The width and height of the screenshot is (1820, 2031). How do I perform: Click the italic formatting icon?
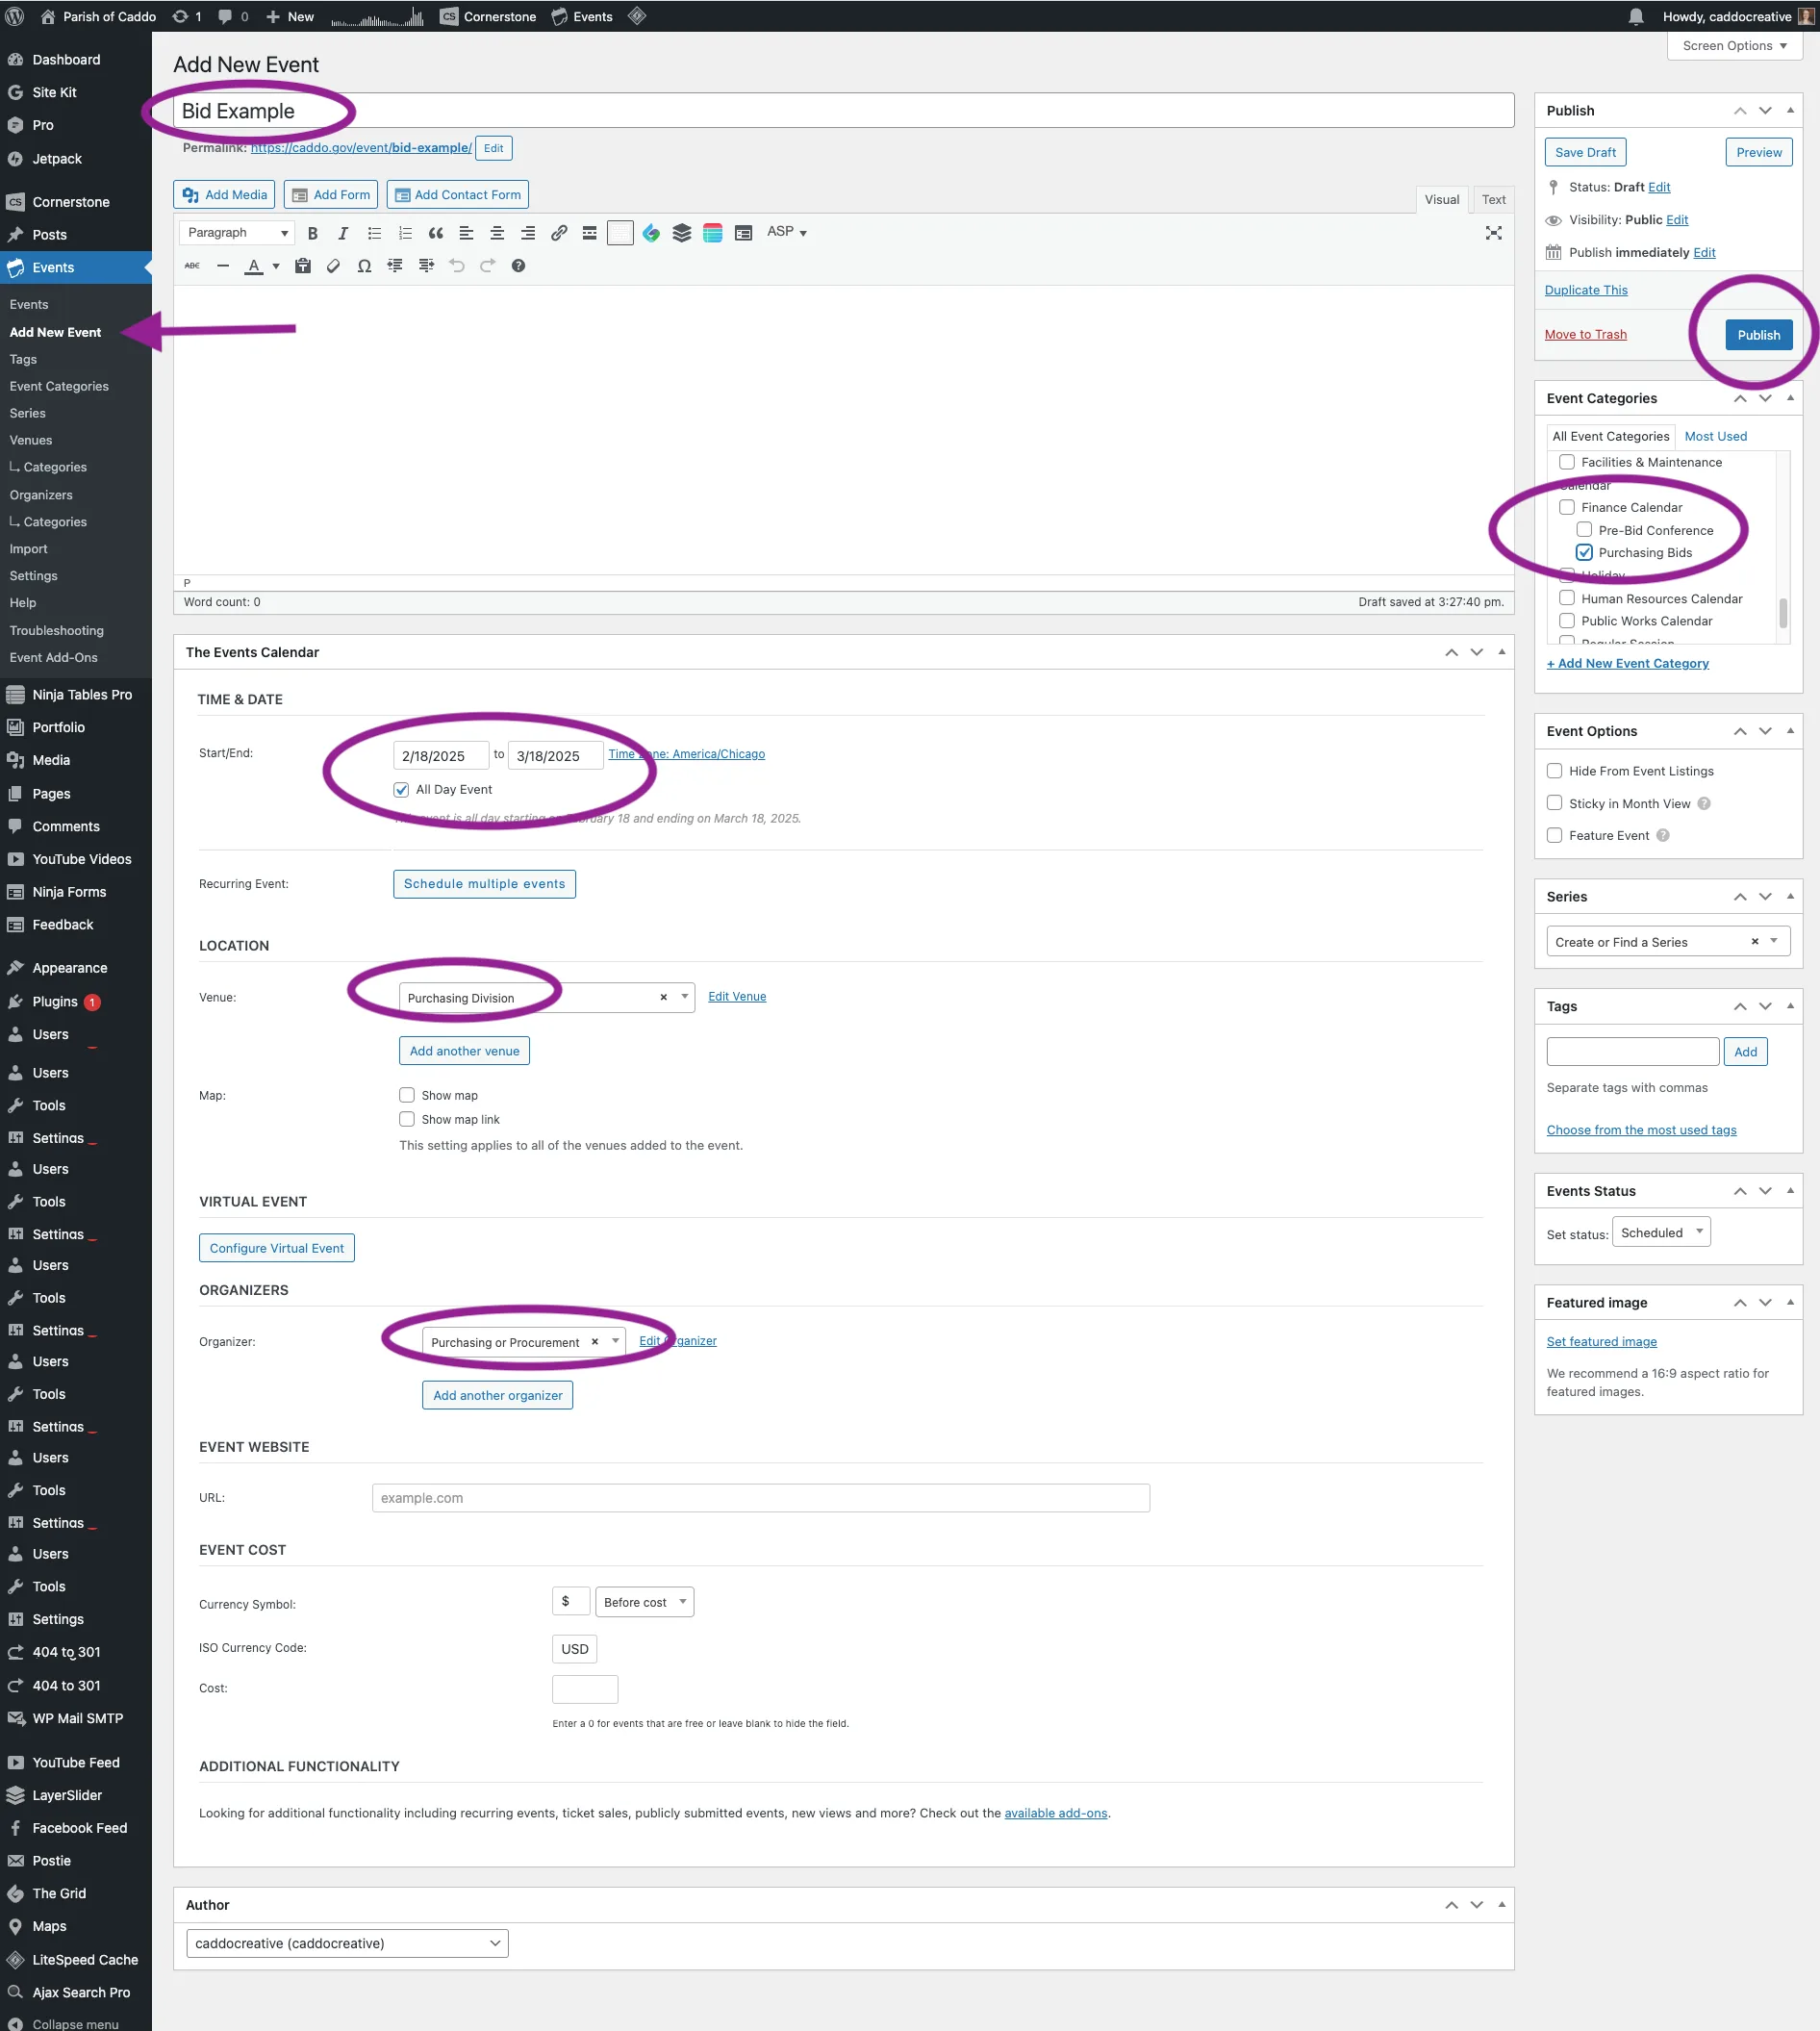click(343, 233)
